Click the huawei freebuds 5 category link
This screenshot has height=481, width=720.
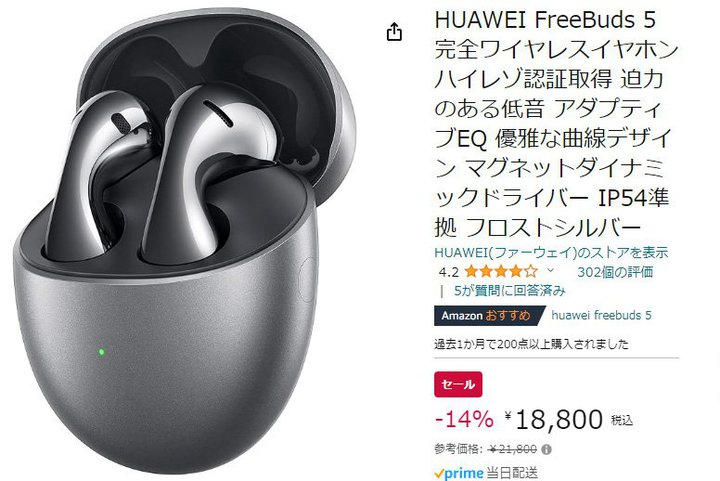(601, 315)
